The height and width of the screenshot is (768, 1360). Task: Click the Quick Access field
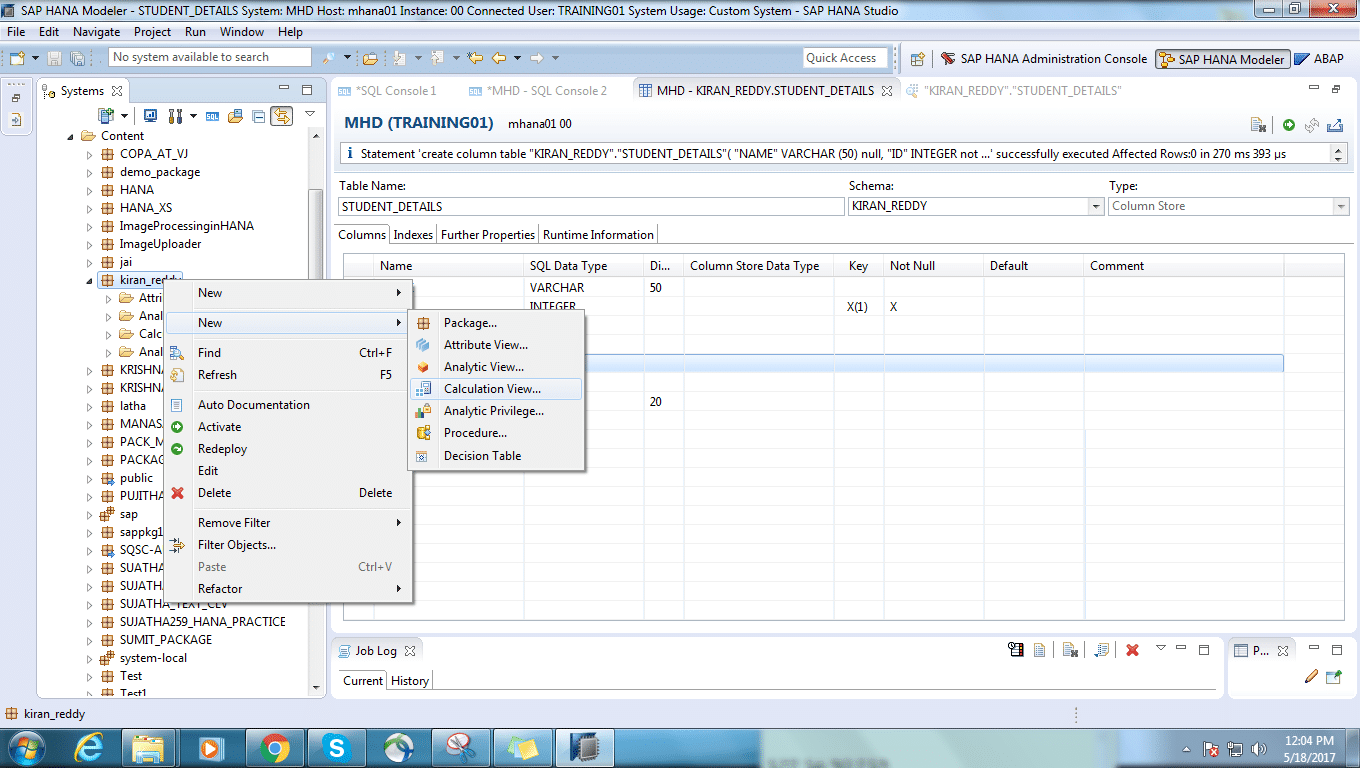click(845, 58)
